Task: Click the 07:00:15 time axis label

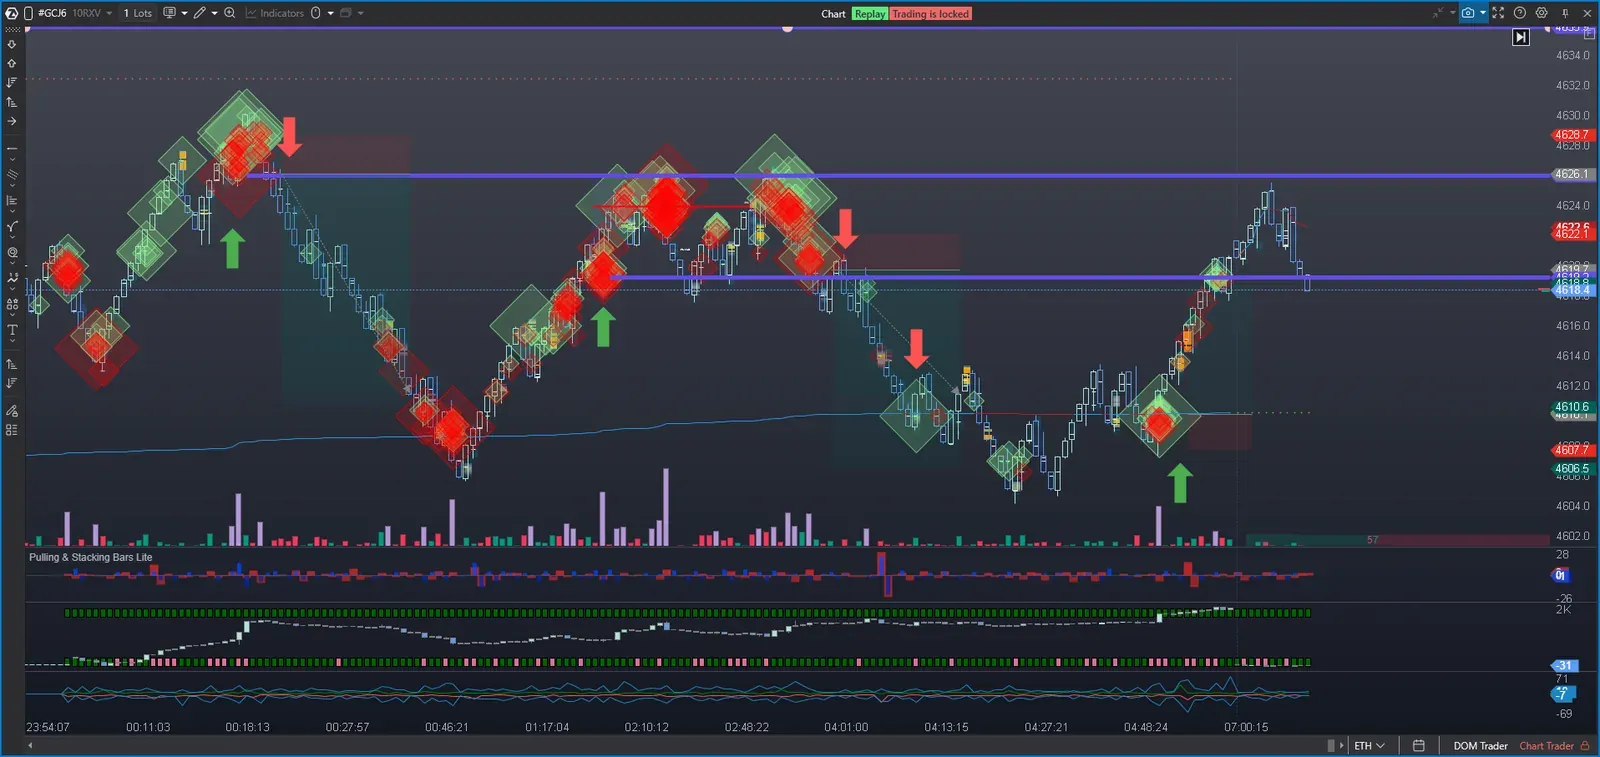Action: tap(1246, 727)
